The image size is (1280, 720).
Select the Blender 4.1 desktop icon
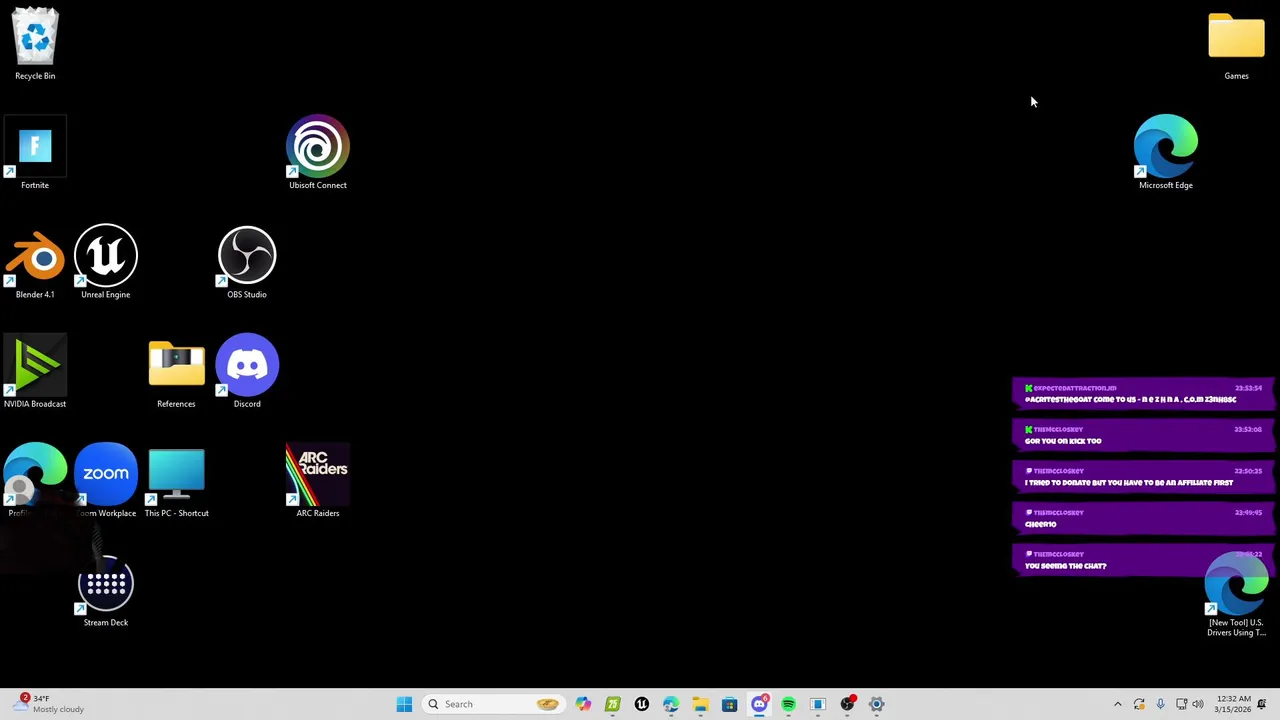[35, 263]
